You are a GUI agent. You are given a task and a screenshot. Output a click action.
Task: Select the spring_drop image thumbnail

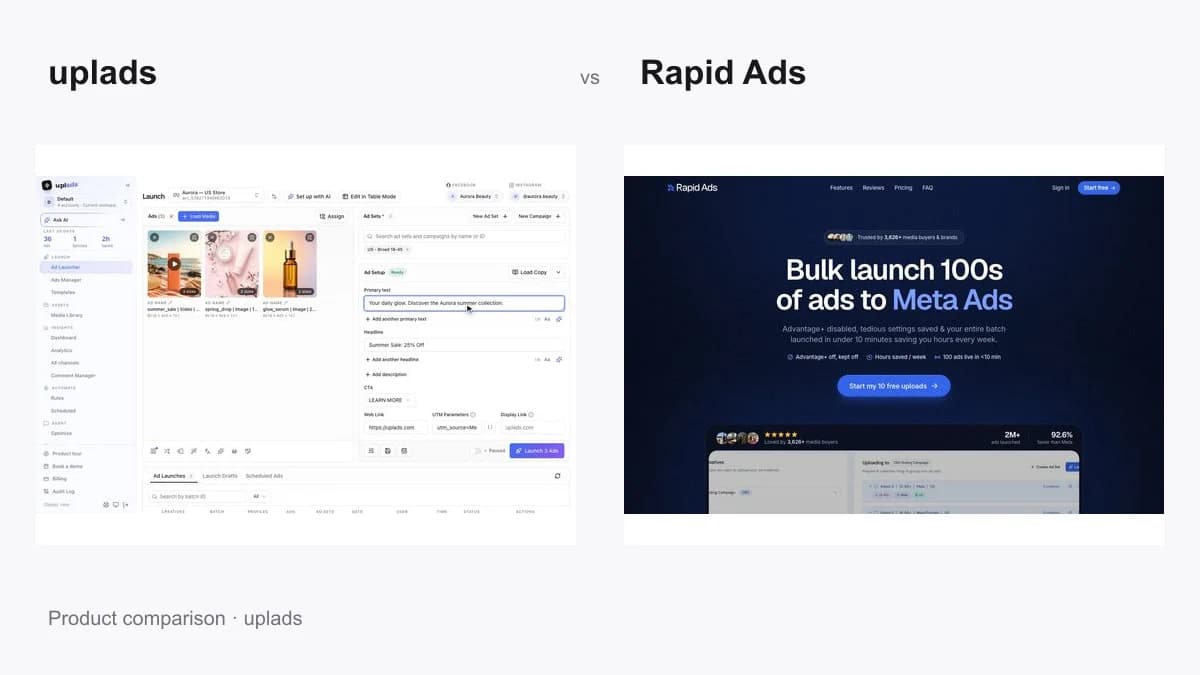(232, 264)
